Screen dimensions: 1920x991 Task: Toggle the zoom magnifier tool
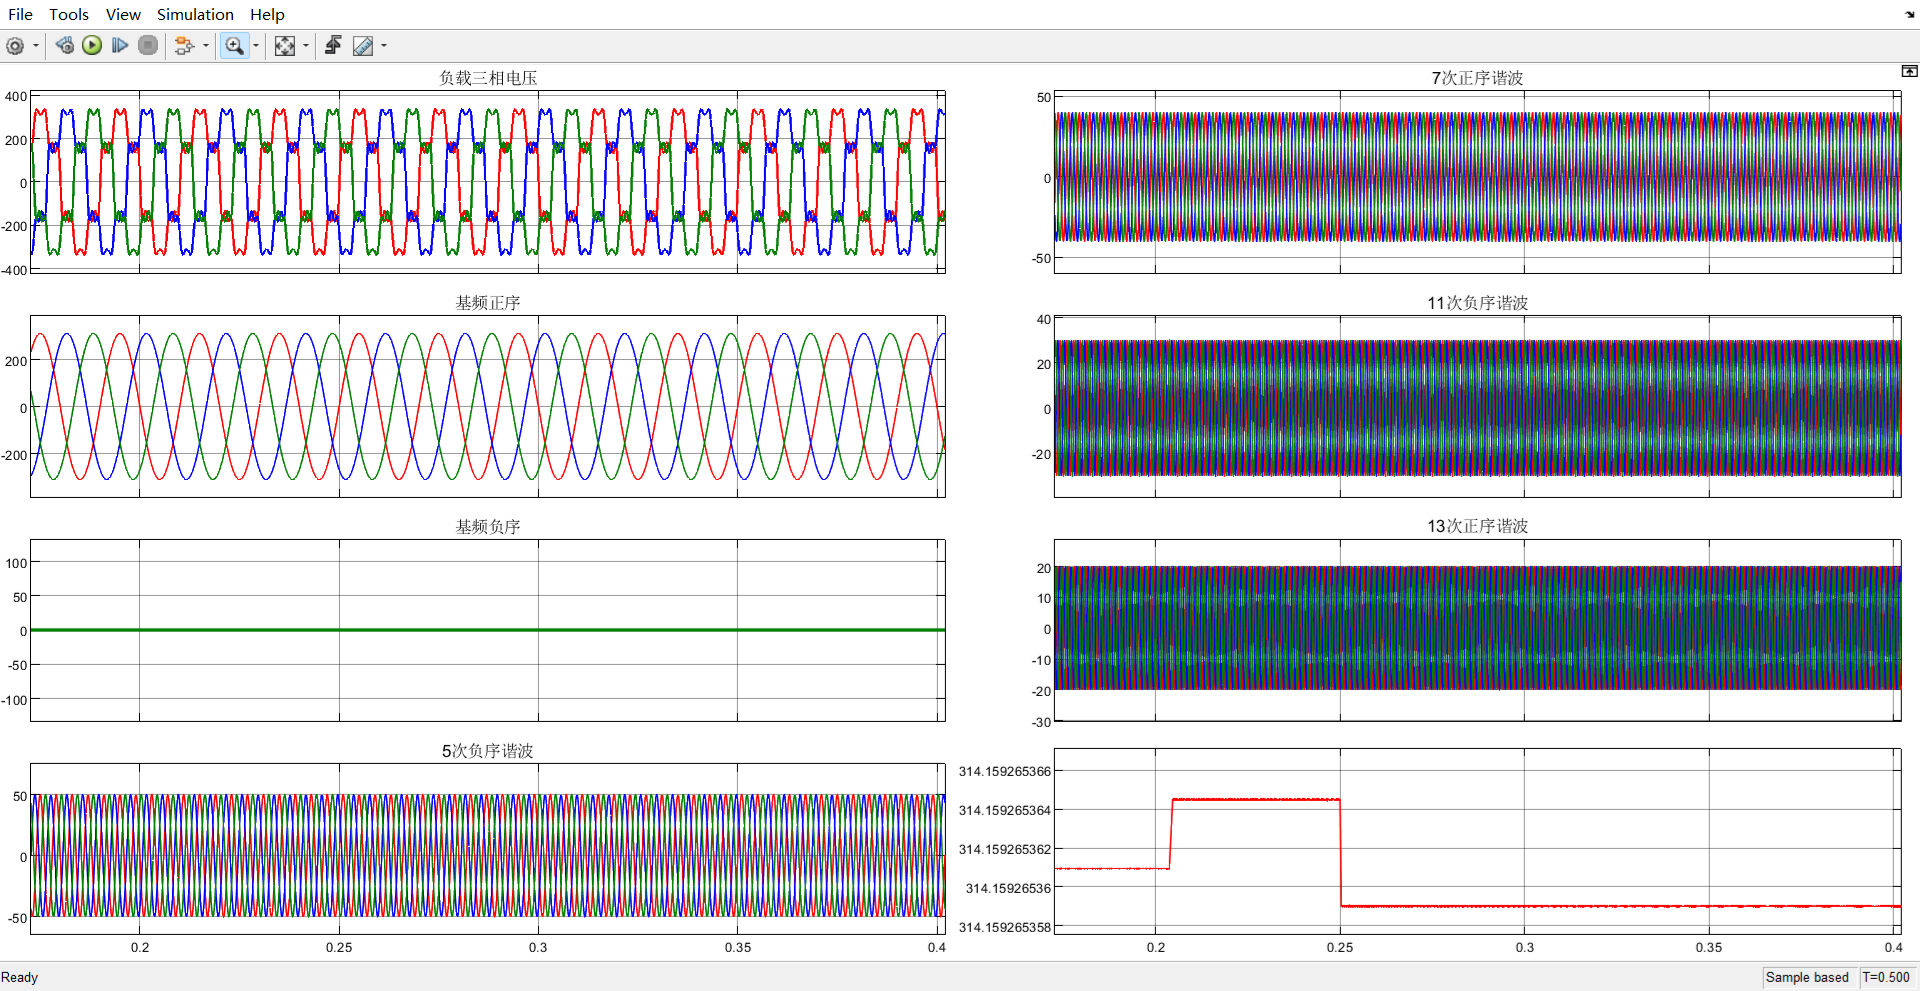click(234, 46)
